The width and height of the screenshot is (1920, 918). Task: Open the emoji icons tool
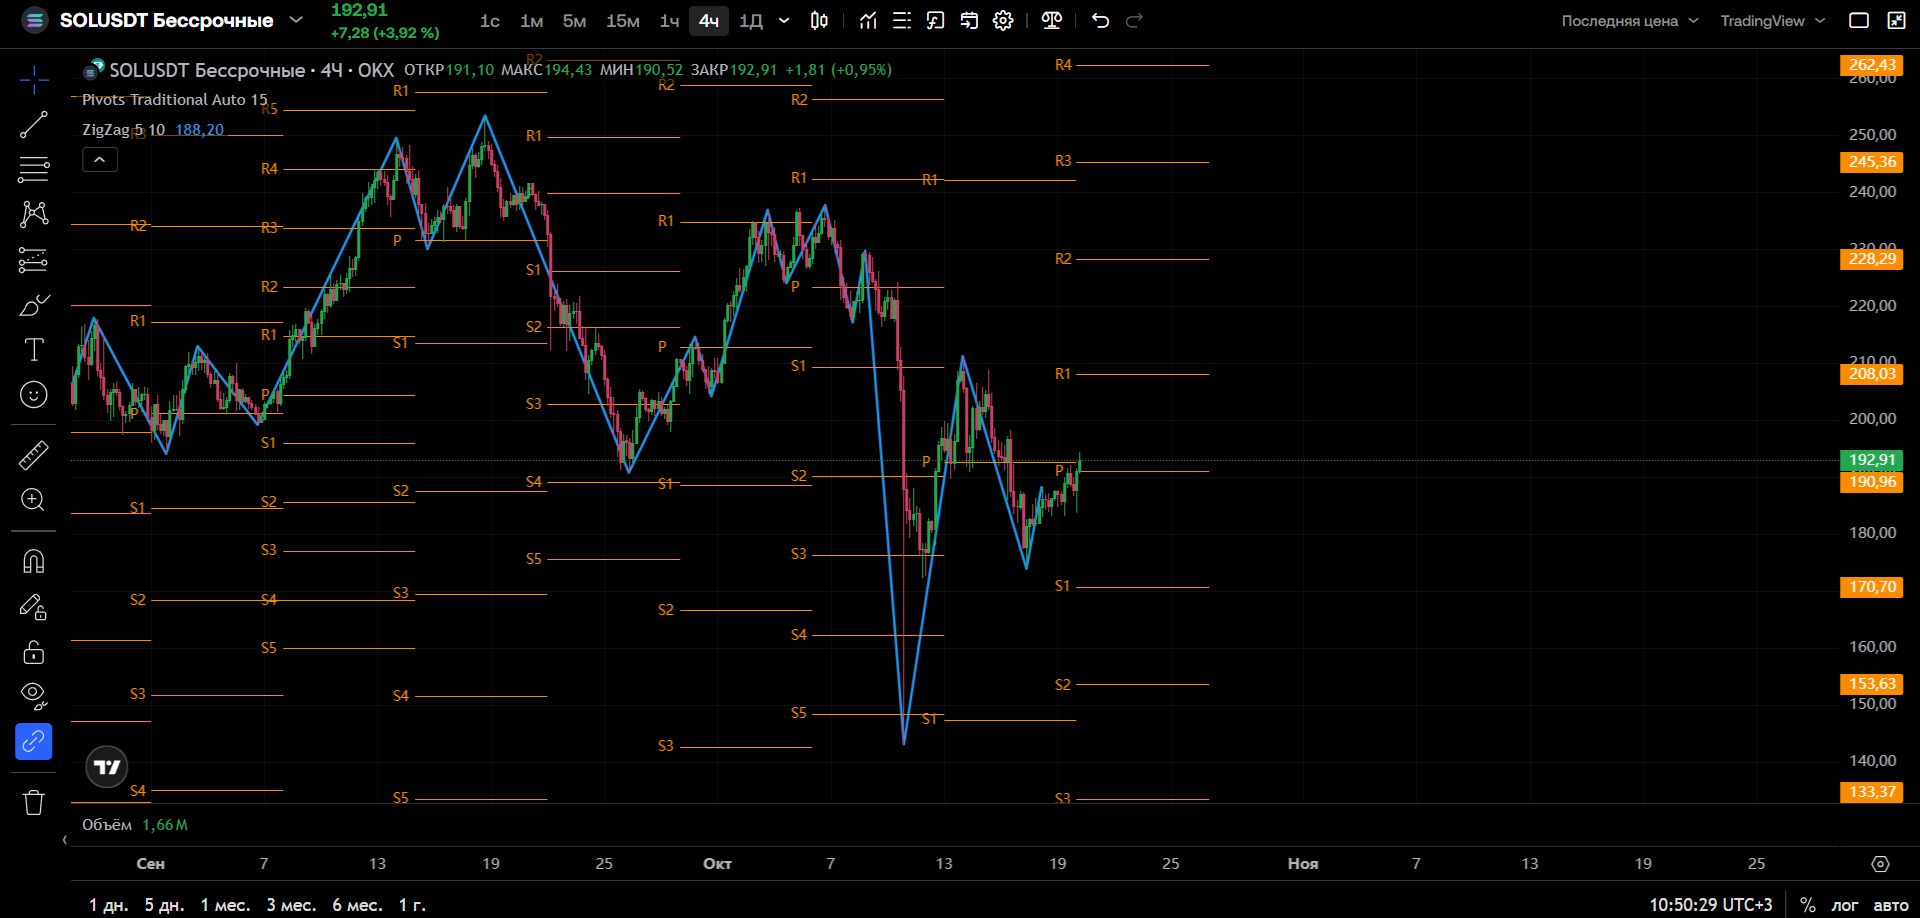[33, 395]
